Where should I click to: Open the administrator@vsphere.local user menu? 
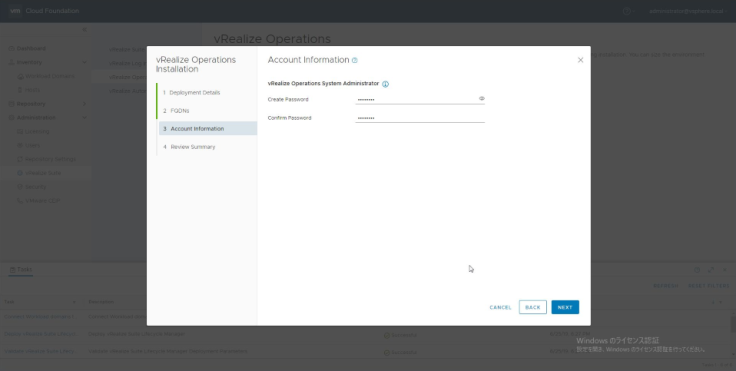click(688, 11)
